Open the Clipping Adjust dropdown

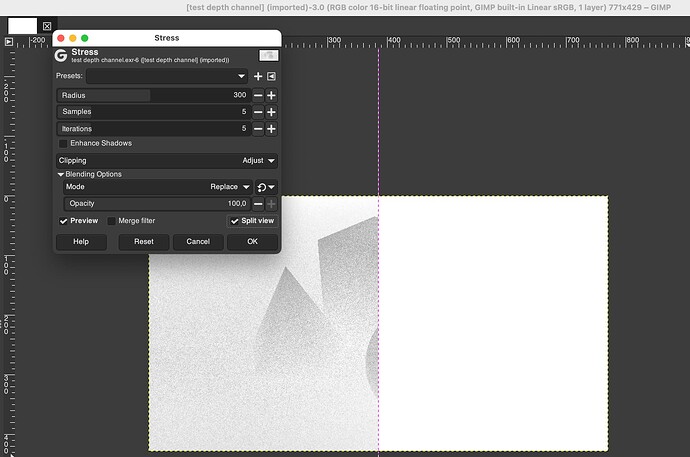point(167,161)
